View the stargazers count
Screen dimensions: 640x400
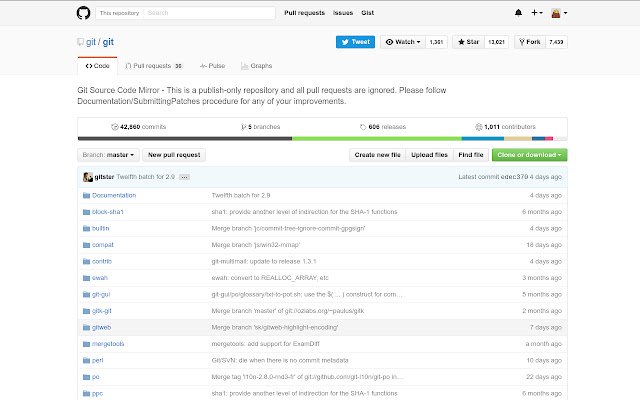496,42
